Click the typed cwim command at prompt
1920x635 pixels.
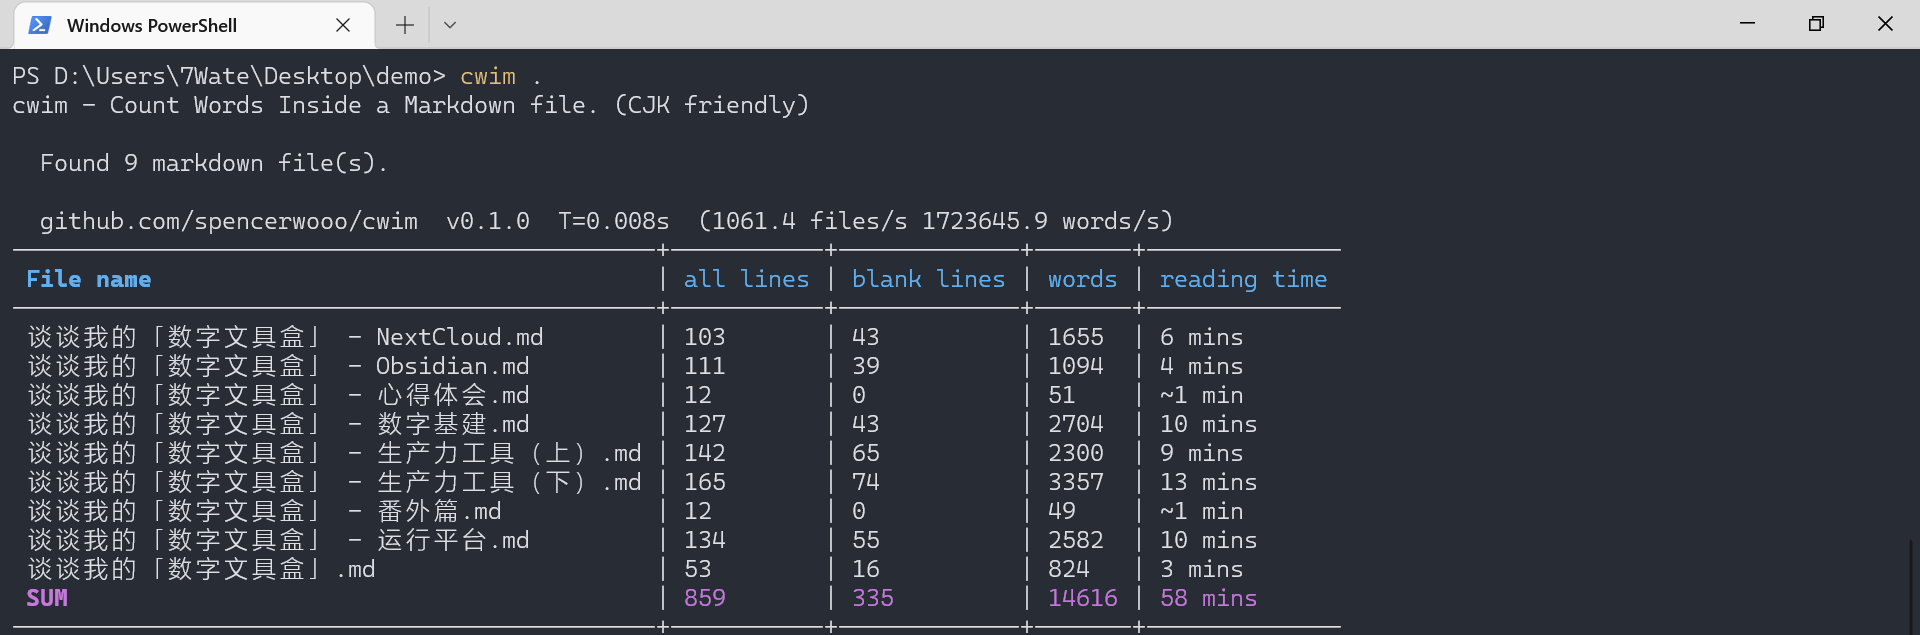(488, 77)
